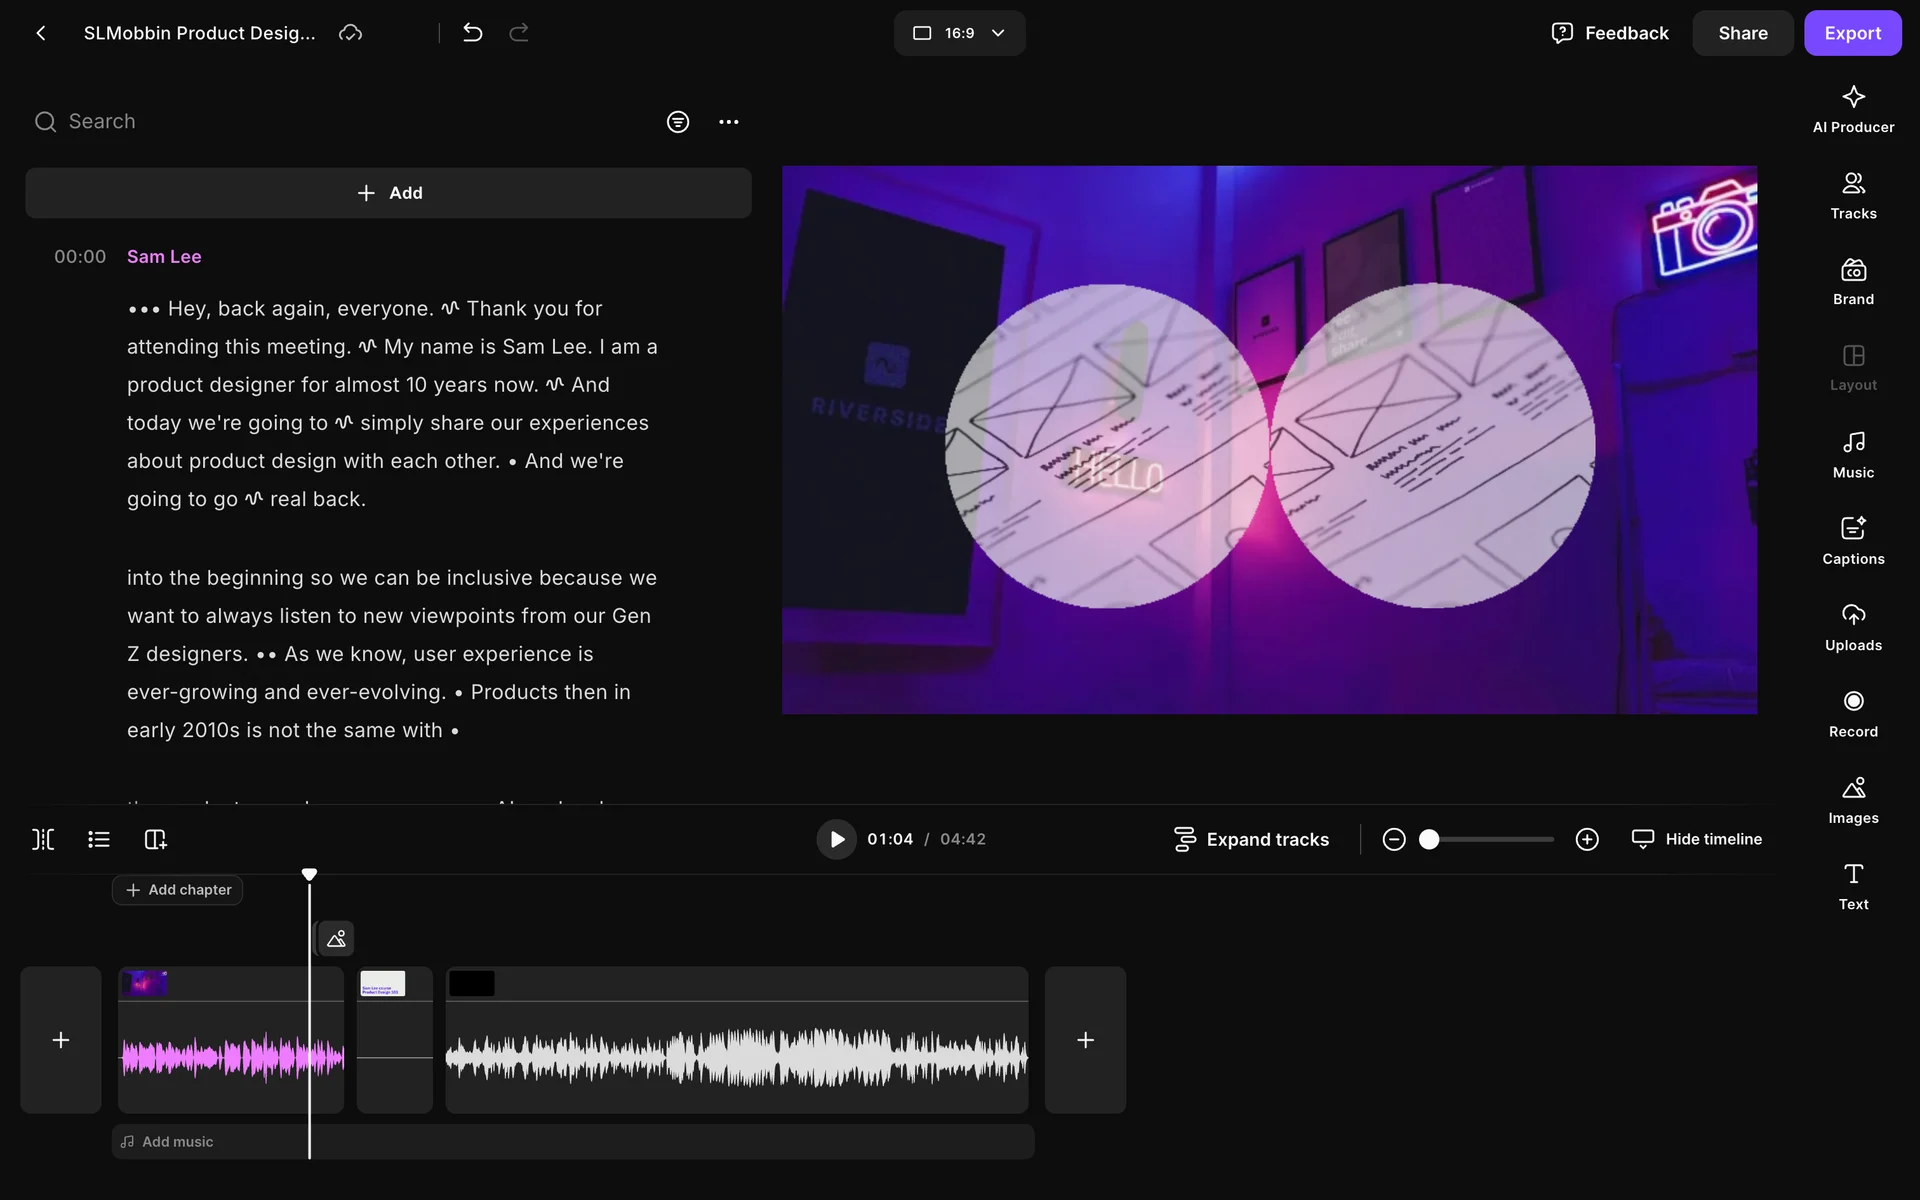
Task: Click the Export button
Action: (1851, 33)
